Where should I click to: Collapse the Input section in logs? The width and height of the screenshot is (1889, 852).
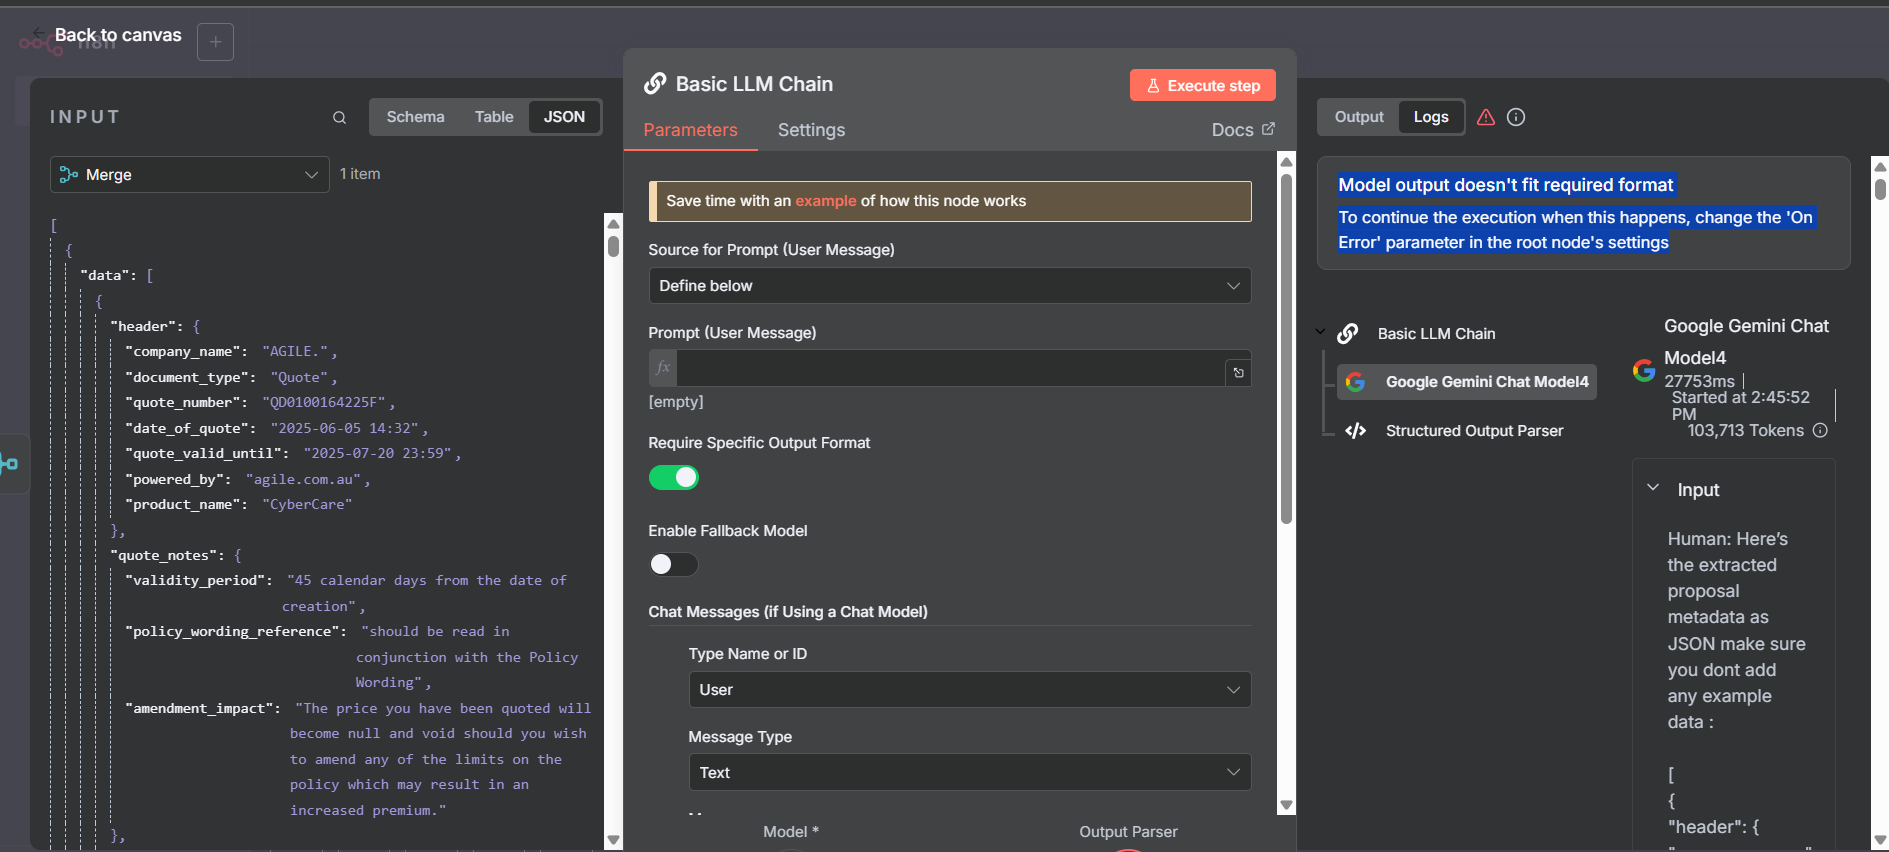[1653, 488]
